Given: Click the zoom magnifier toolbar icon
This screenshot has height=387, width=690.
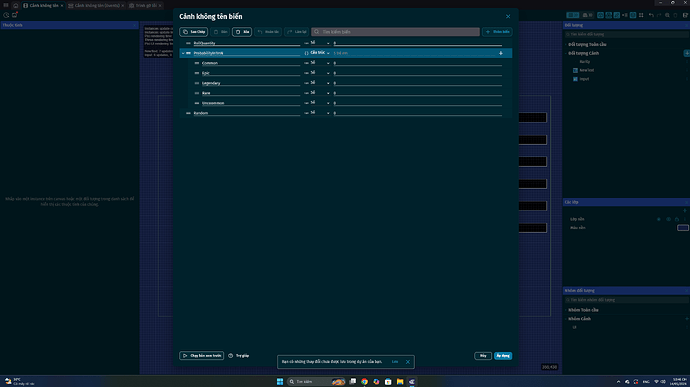Looking at the screenshot, I should click(x=668, y=15).
